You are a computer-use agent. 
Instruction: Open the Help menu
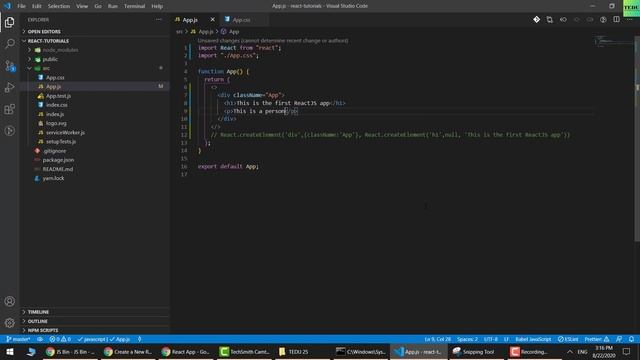click(157, 6)
